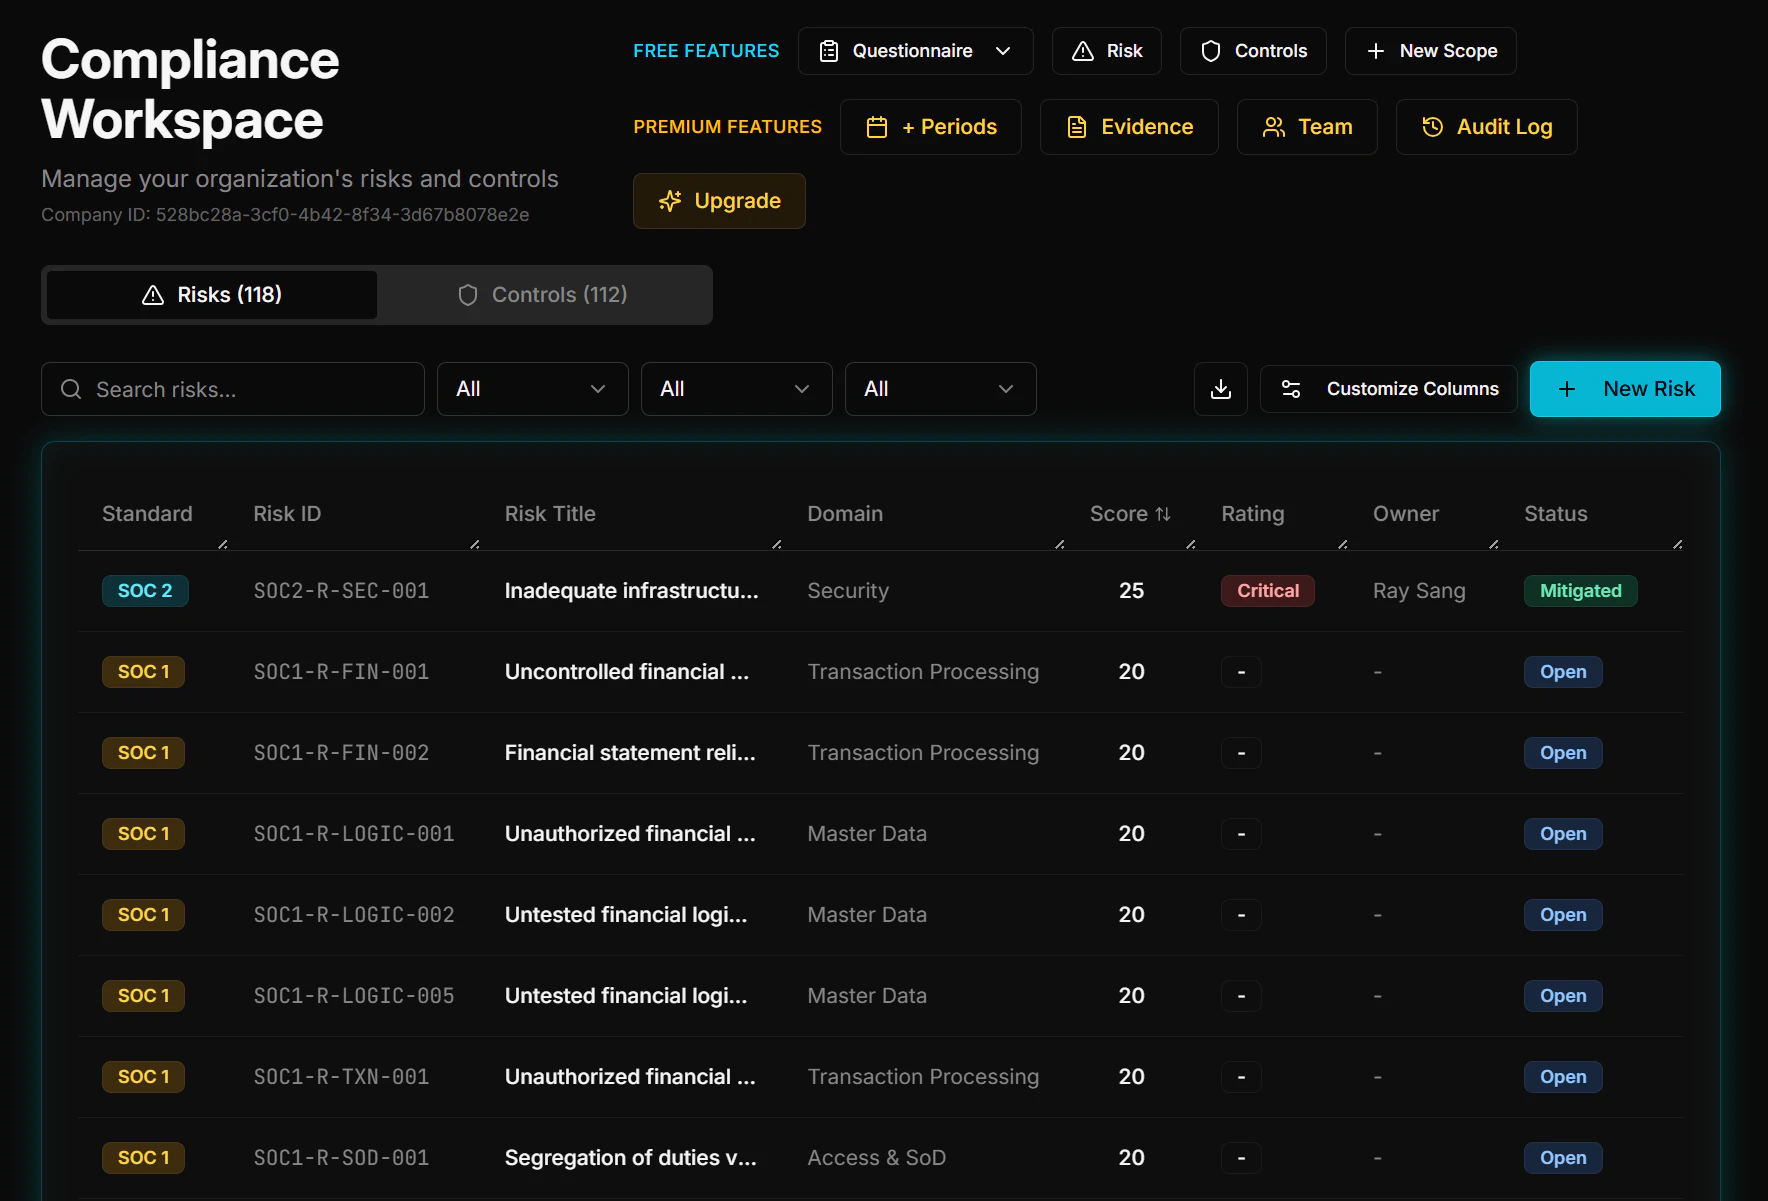Sort by the Score column arrows icon

(x=1163, y=514)
